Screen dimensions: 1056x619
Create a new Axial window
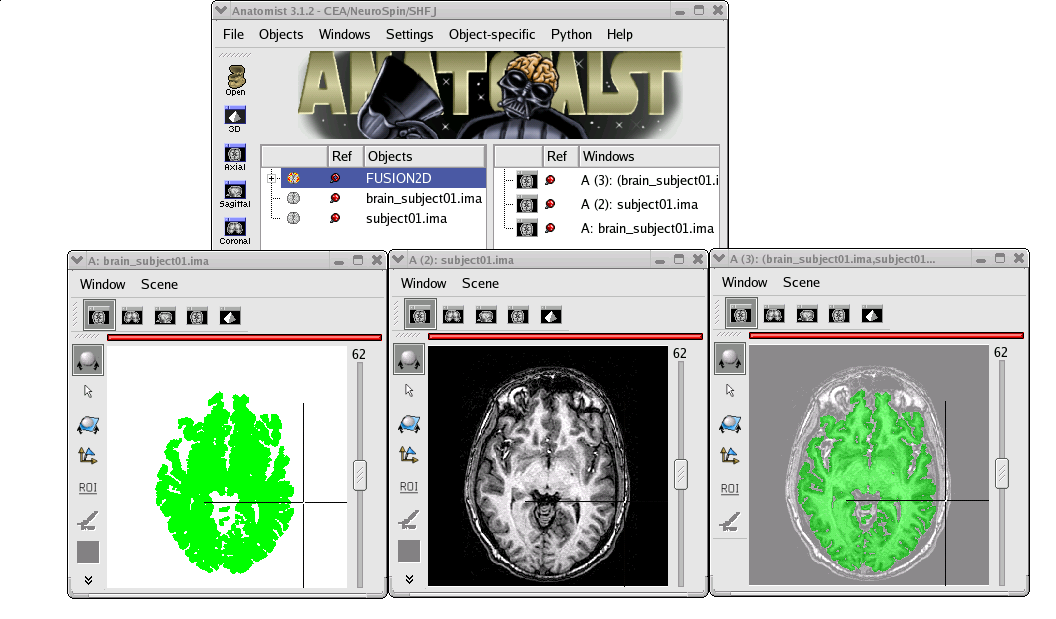click(235, 157)
